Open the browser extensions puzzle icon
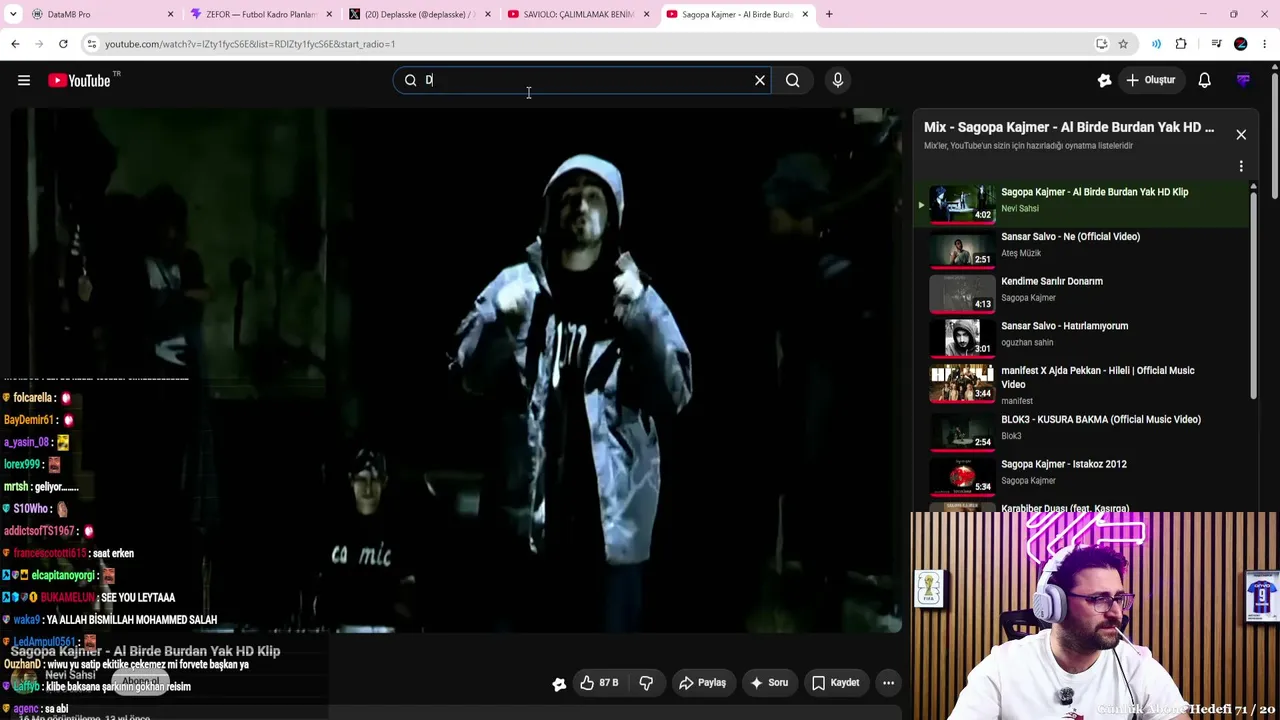 [1181, 44]
